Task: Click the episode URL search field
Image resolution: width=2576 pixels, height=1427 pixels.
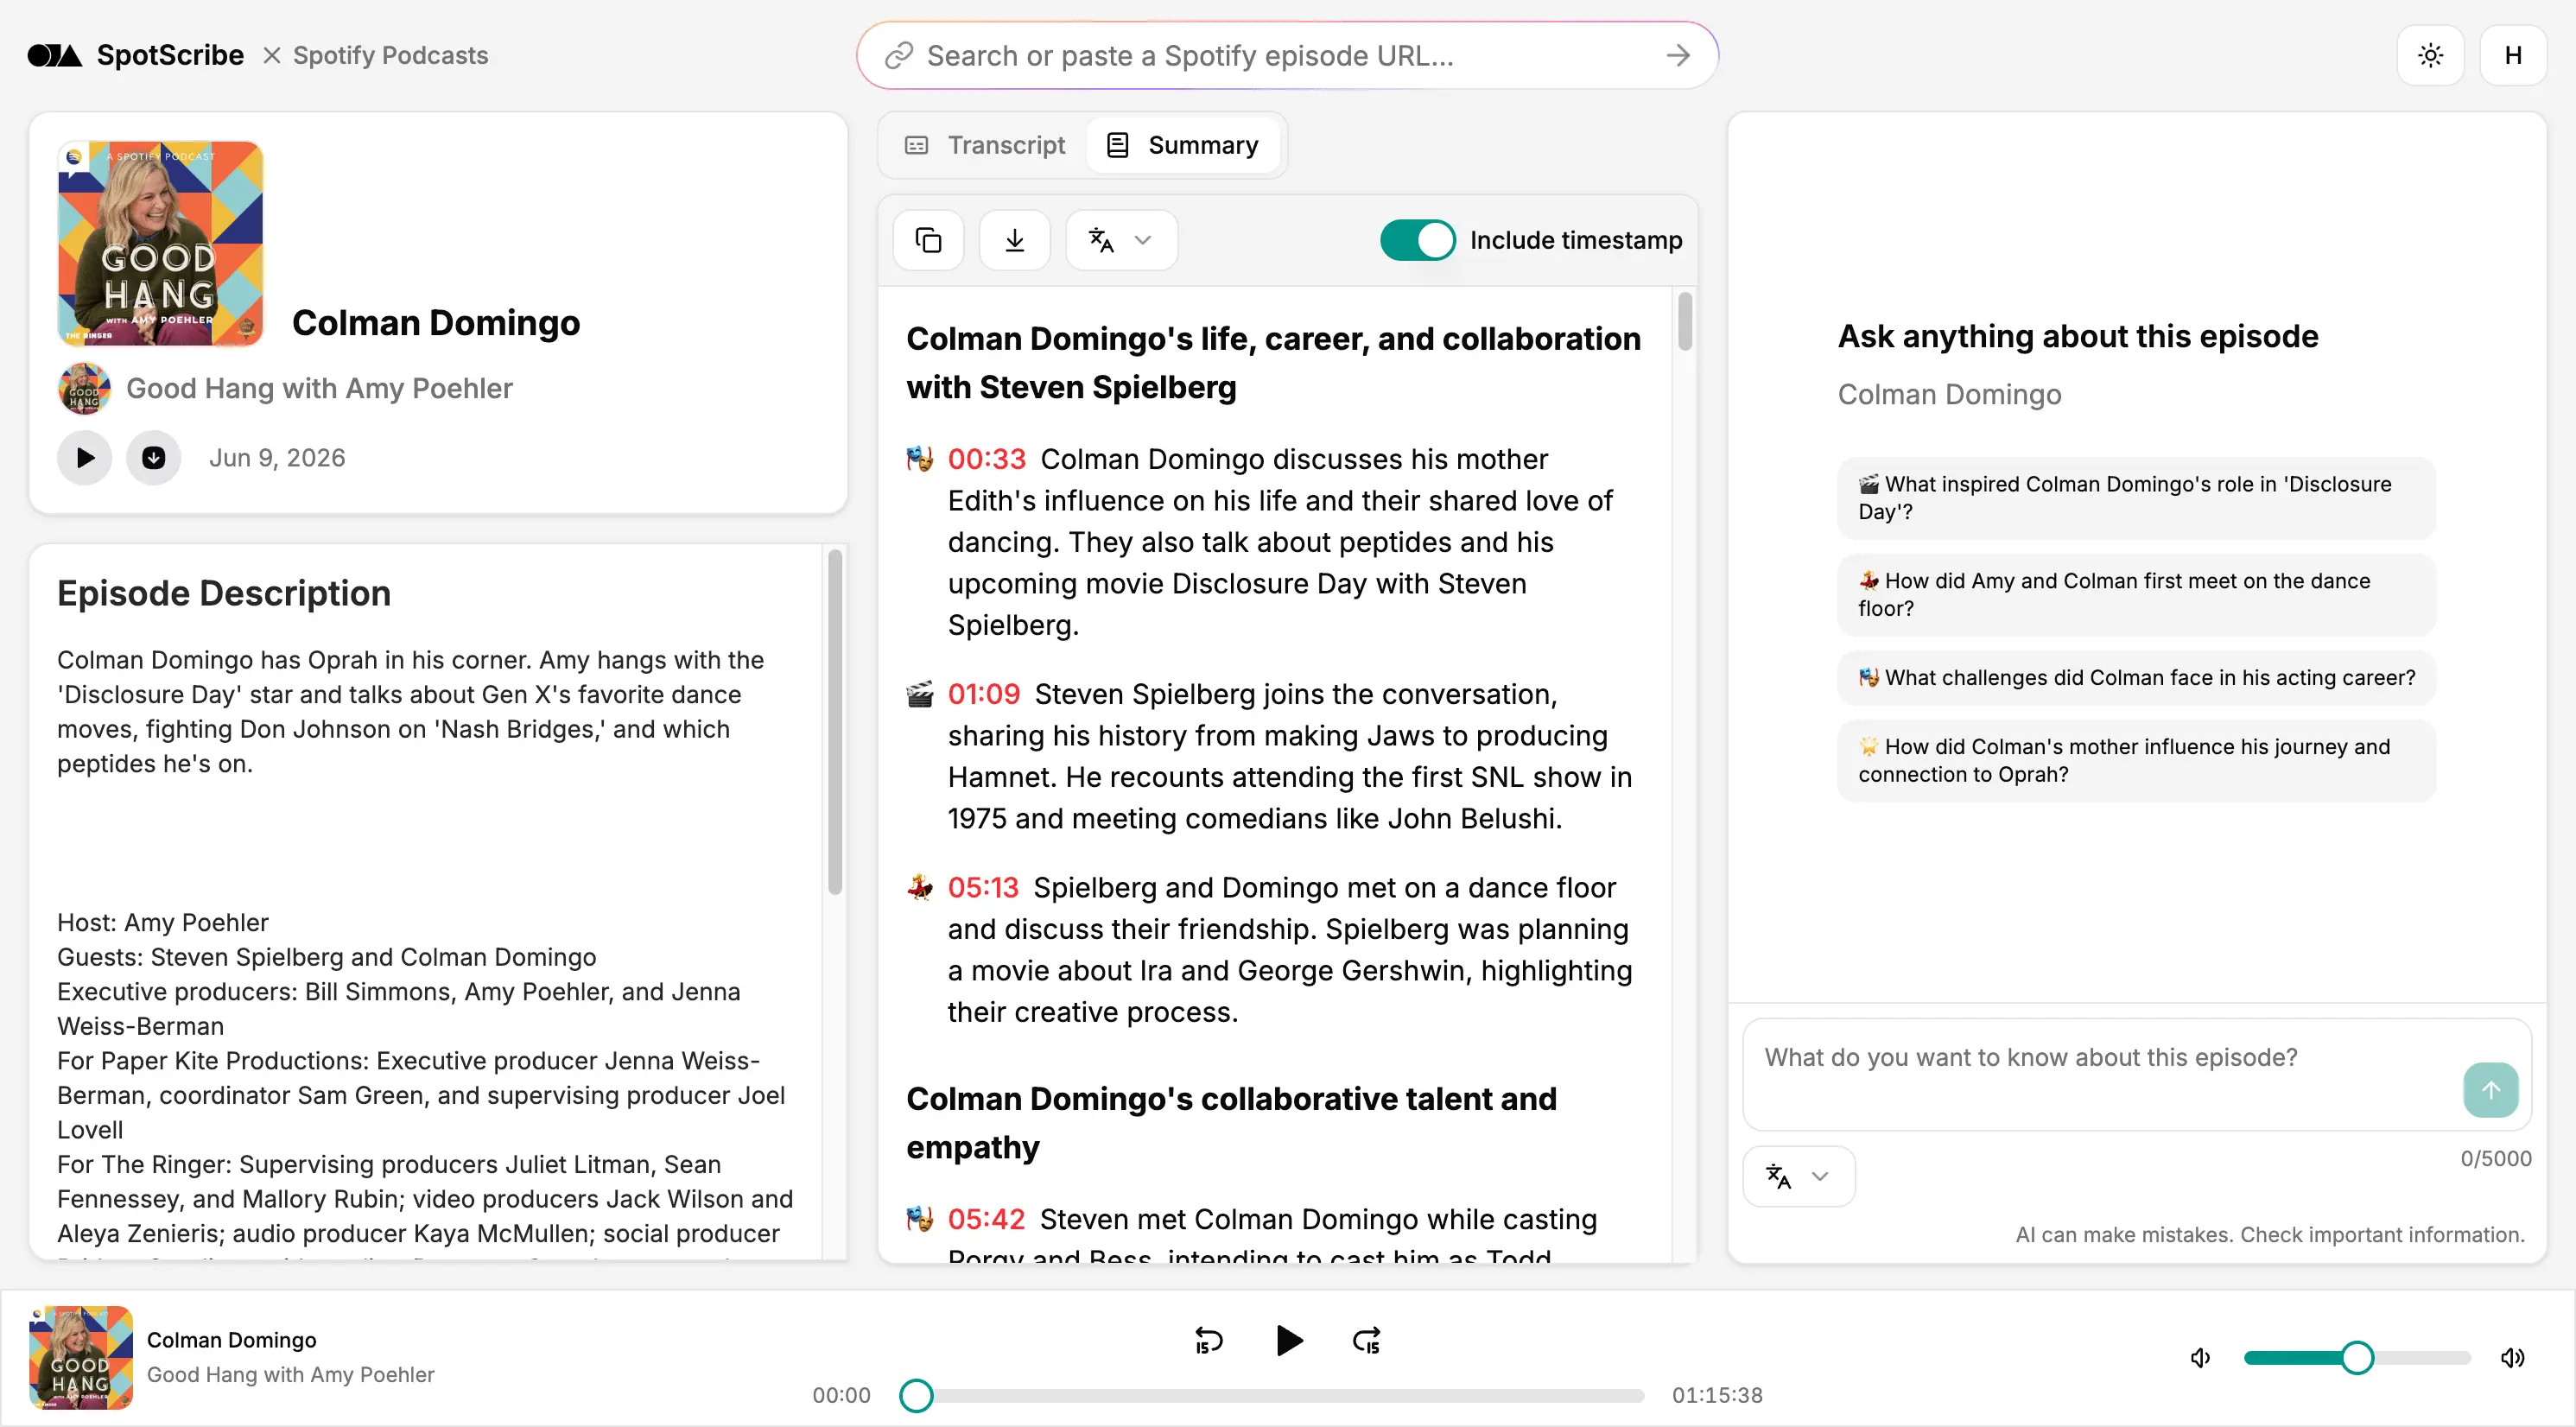Action: click(x=1287, y=55)
